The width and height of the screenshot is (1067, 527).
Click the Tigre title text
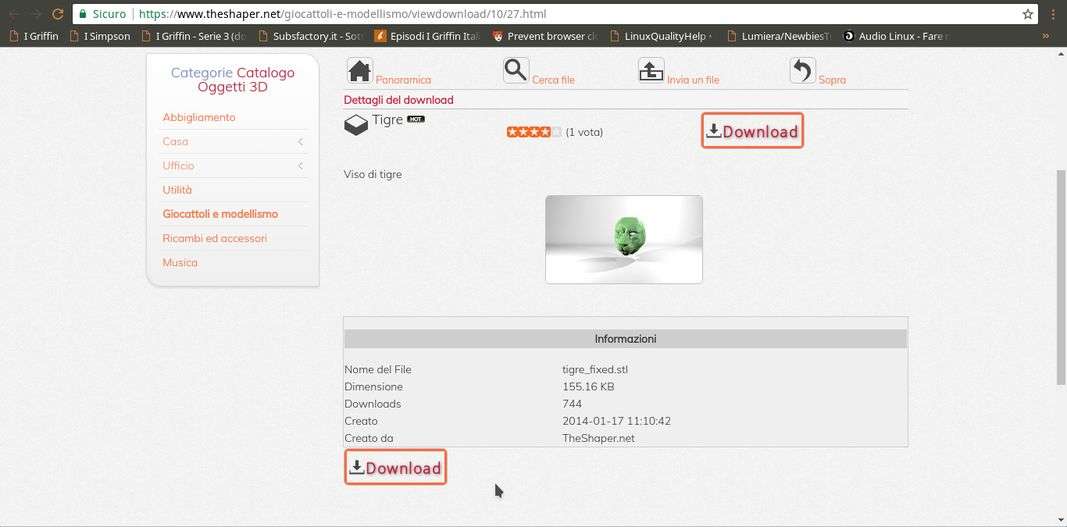click(x=387, y=120)
